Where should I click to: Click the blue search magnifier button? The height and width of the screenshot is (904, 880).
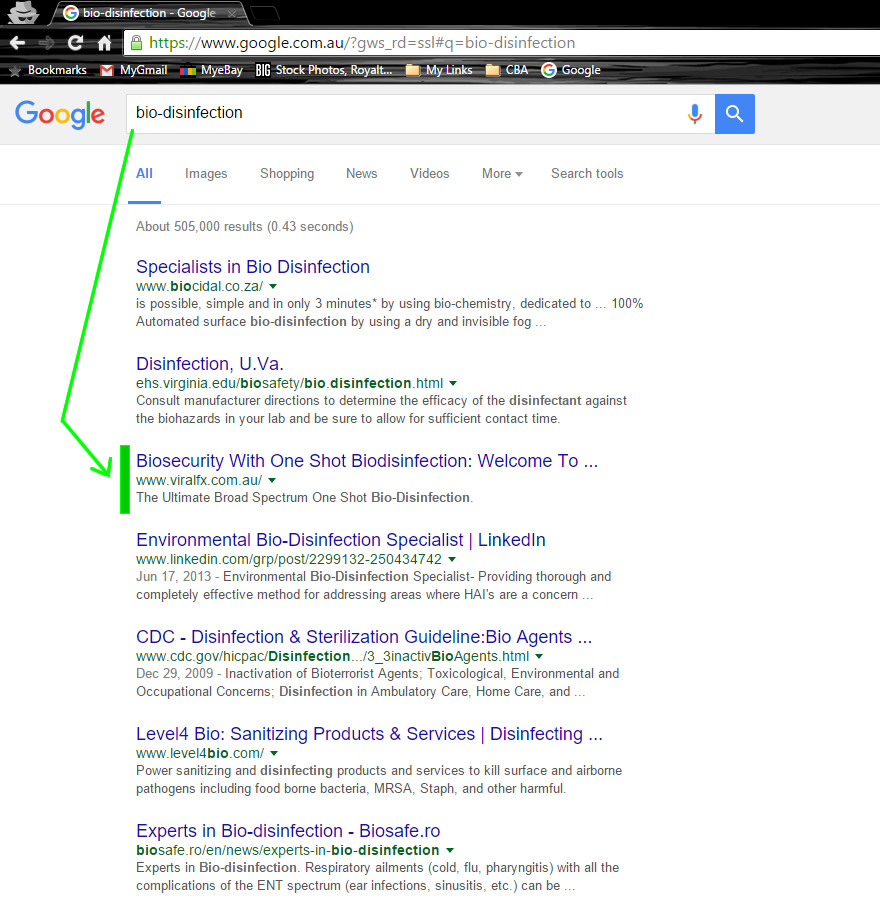735,114
